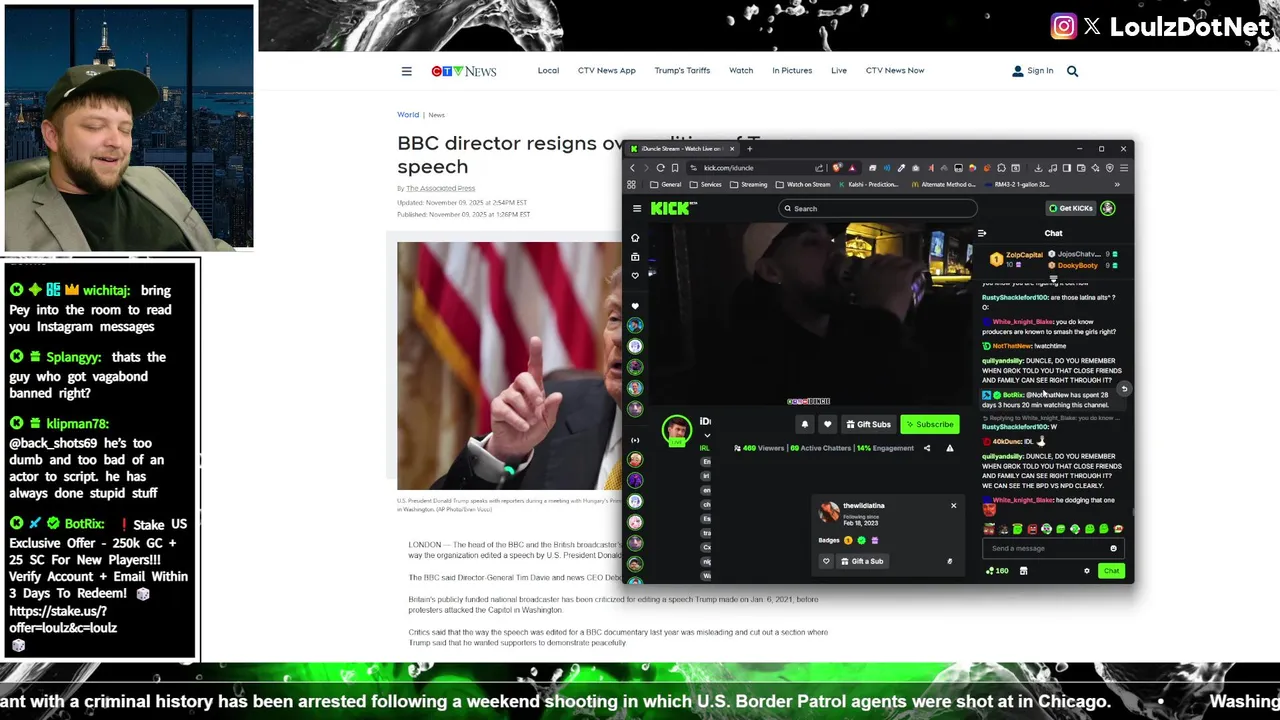The height and width of the screenshot is (720, 1280).
Task: Select Trump's Tariffs in CTV navigation
Action: 682,71
